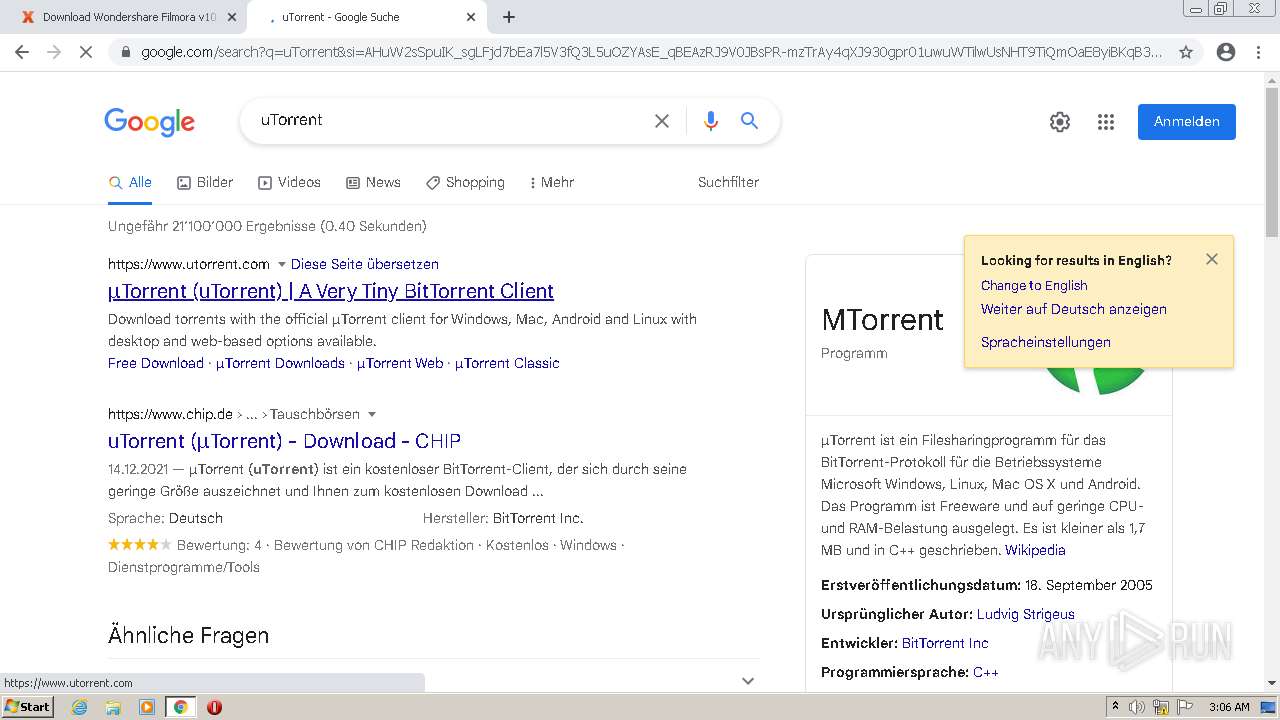The width and height of the screenshot is (1280, 720).
Task: Stop loading the current page
Action: click(x=86, y=52)
